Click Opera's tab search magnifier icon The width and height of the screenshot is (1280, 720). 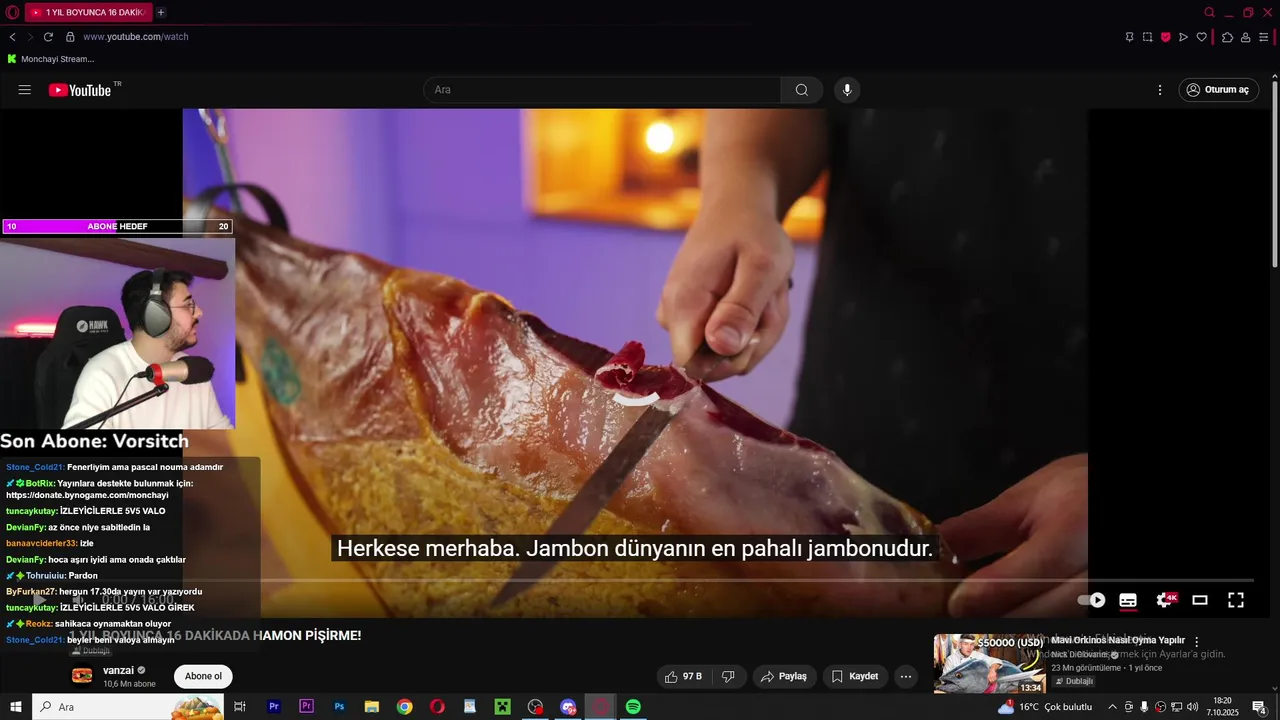[1209, 13]
